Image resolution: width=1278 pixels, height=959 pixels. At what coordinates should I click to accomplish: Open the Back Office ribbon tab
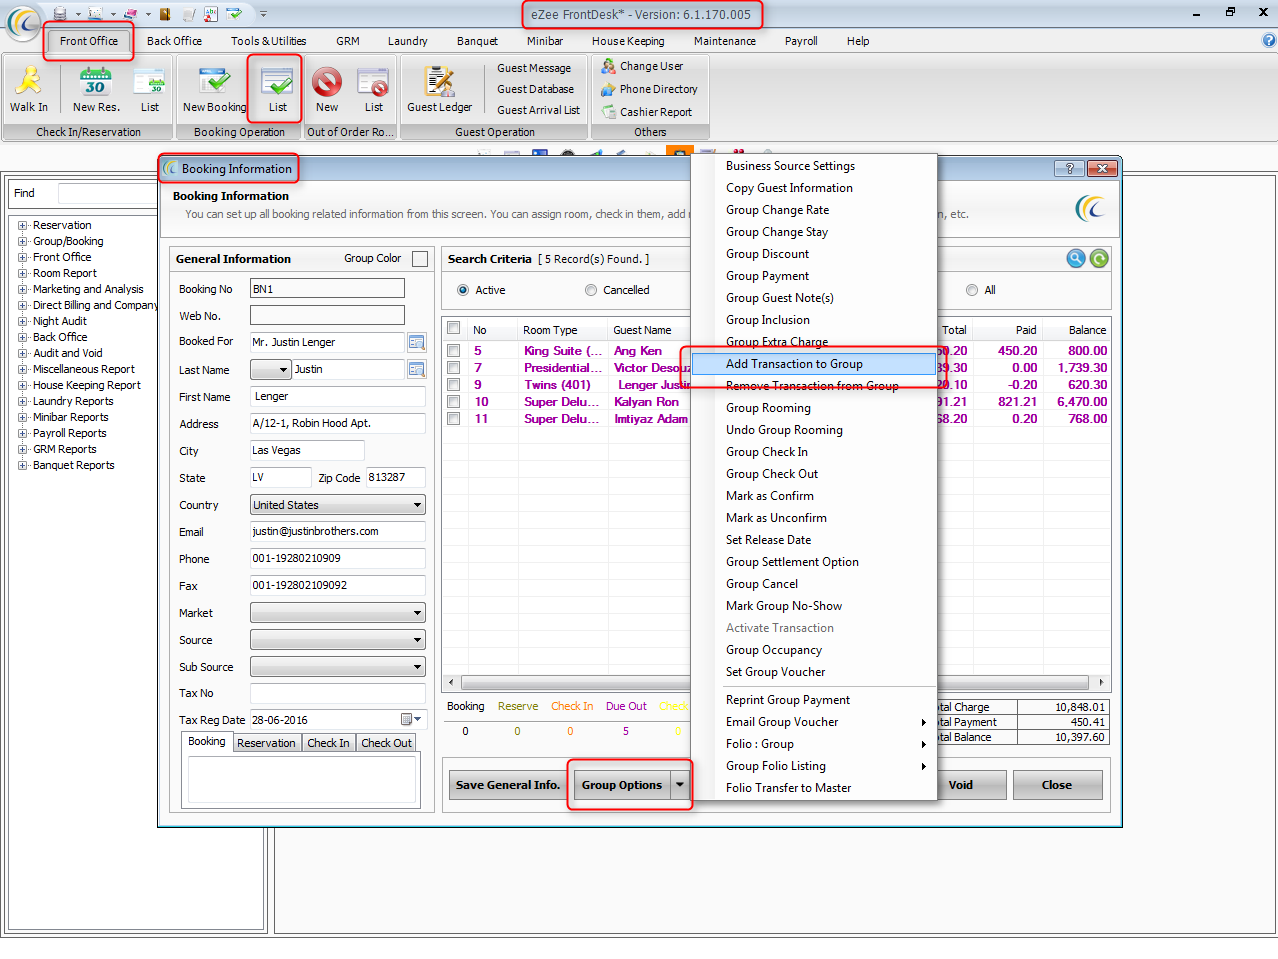tap(174, 41)
